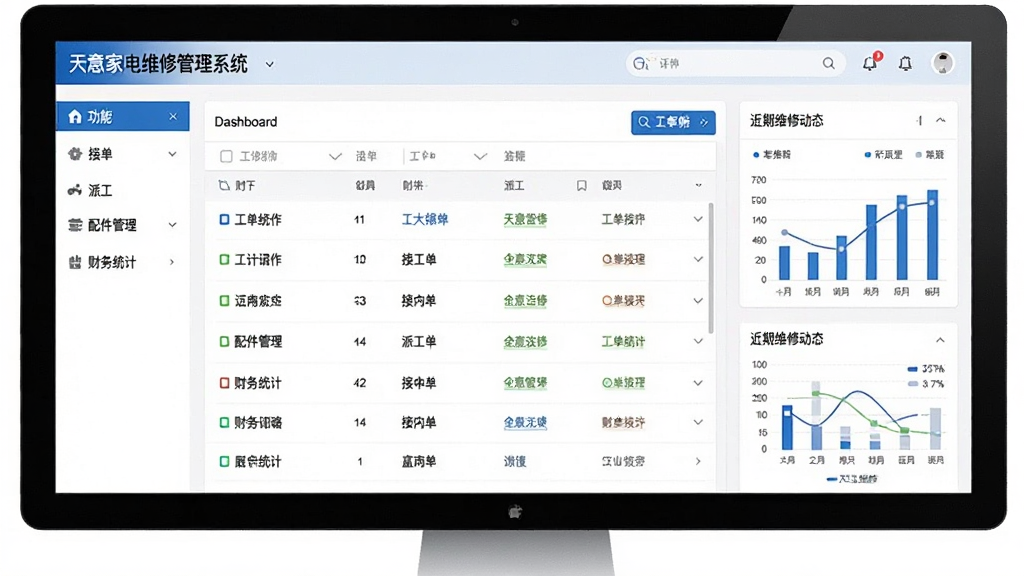Click the bookmark icon in the table header
1024x576 pixels.
point(581,186)
